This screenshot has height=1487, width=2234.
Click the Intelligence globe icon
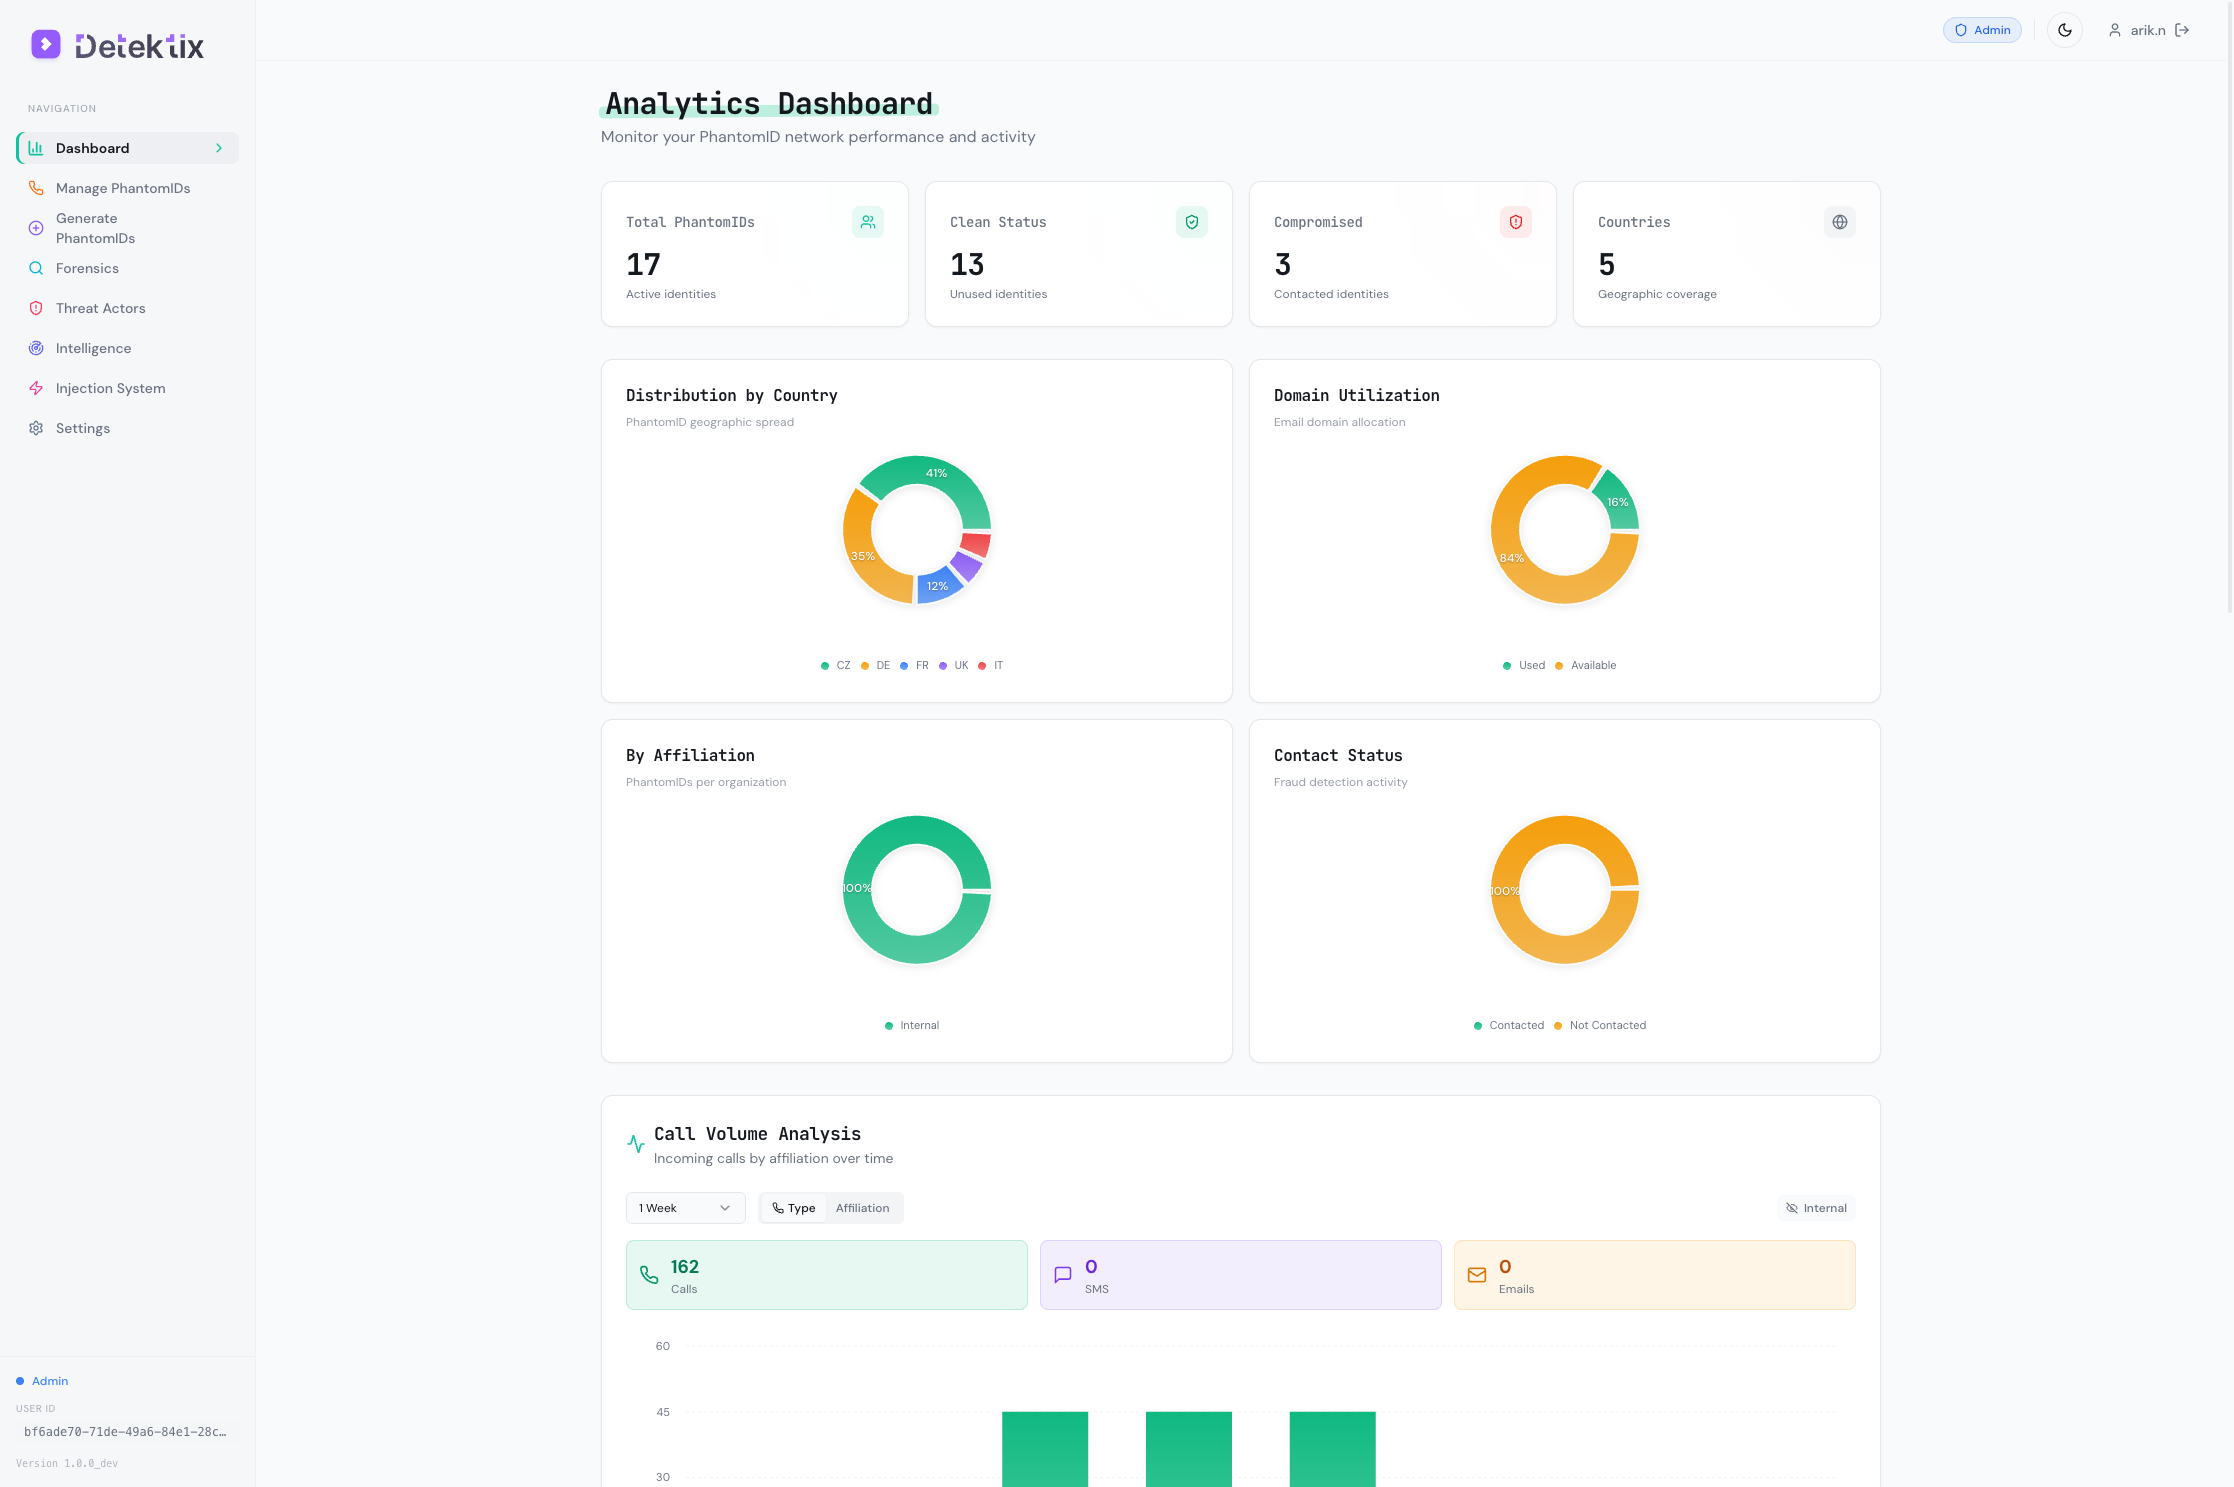tap(36, 348)
